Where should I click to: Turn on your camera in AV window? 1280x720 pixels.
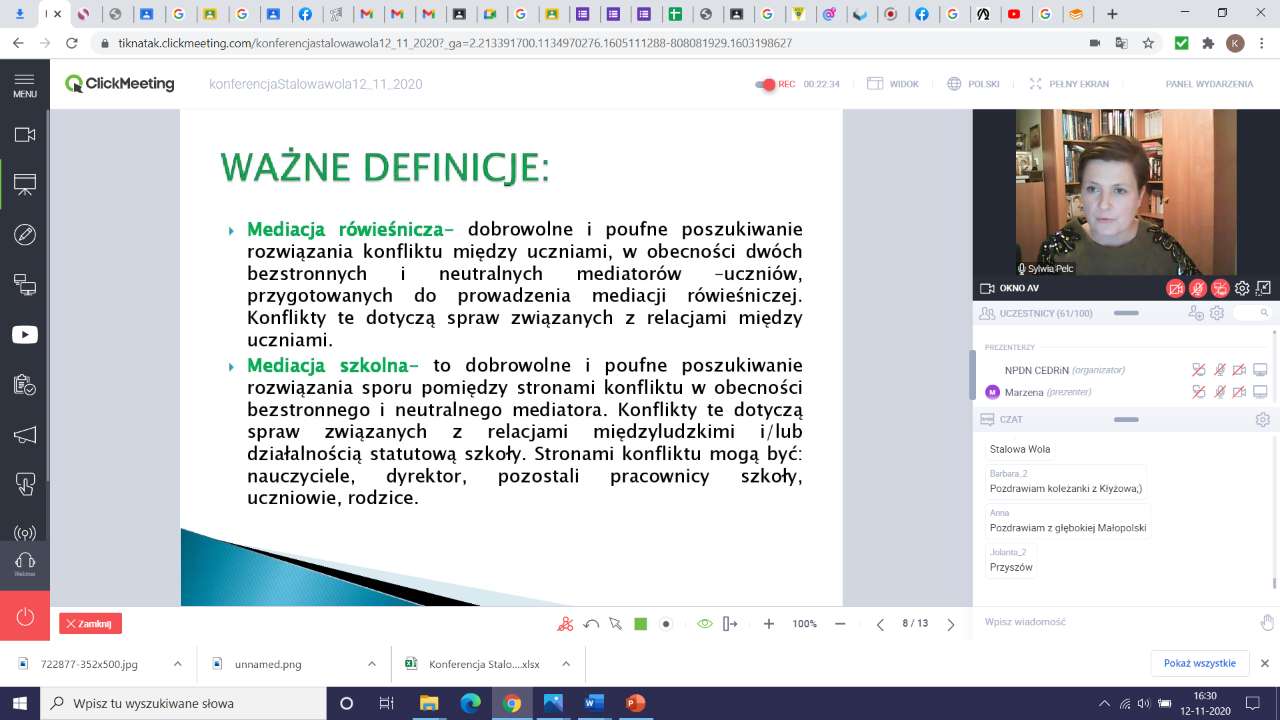click(x=1176, y=289)
